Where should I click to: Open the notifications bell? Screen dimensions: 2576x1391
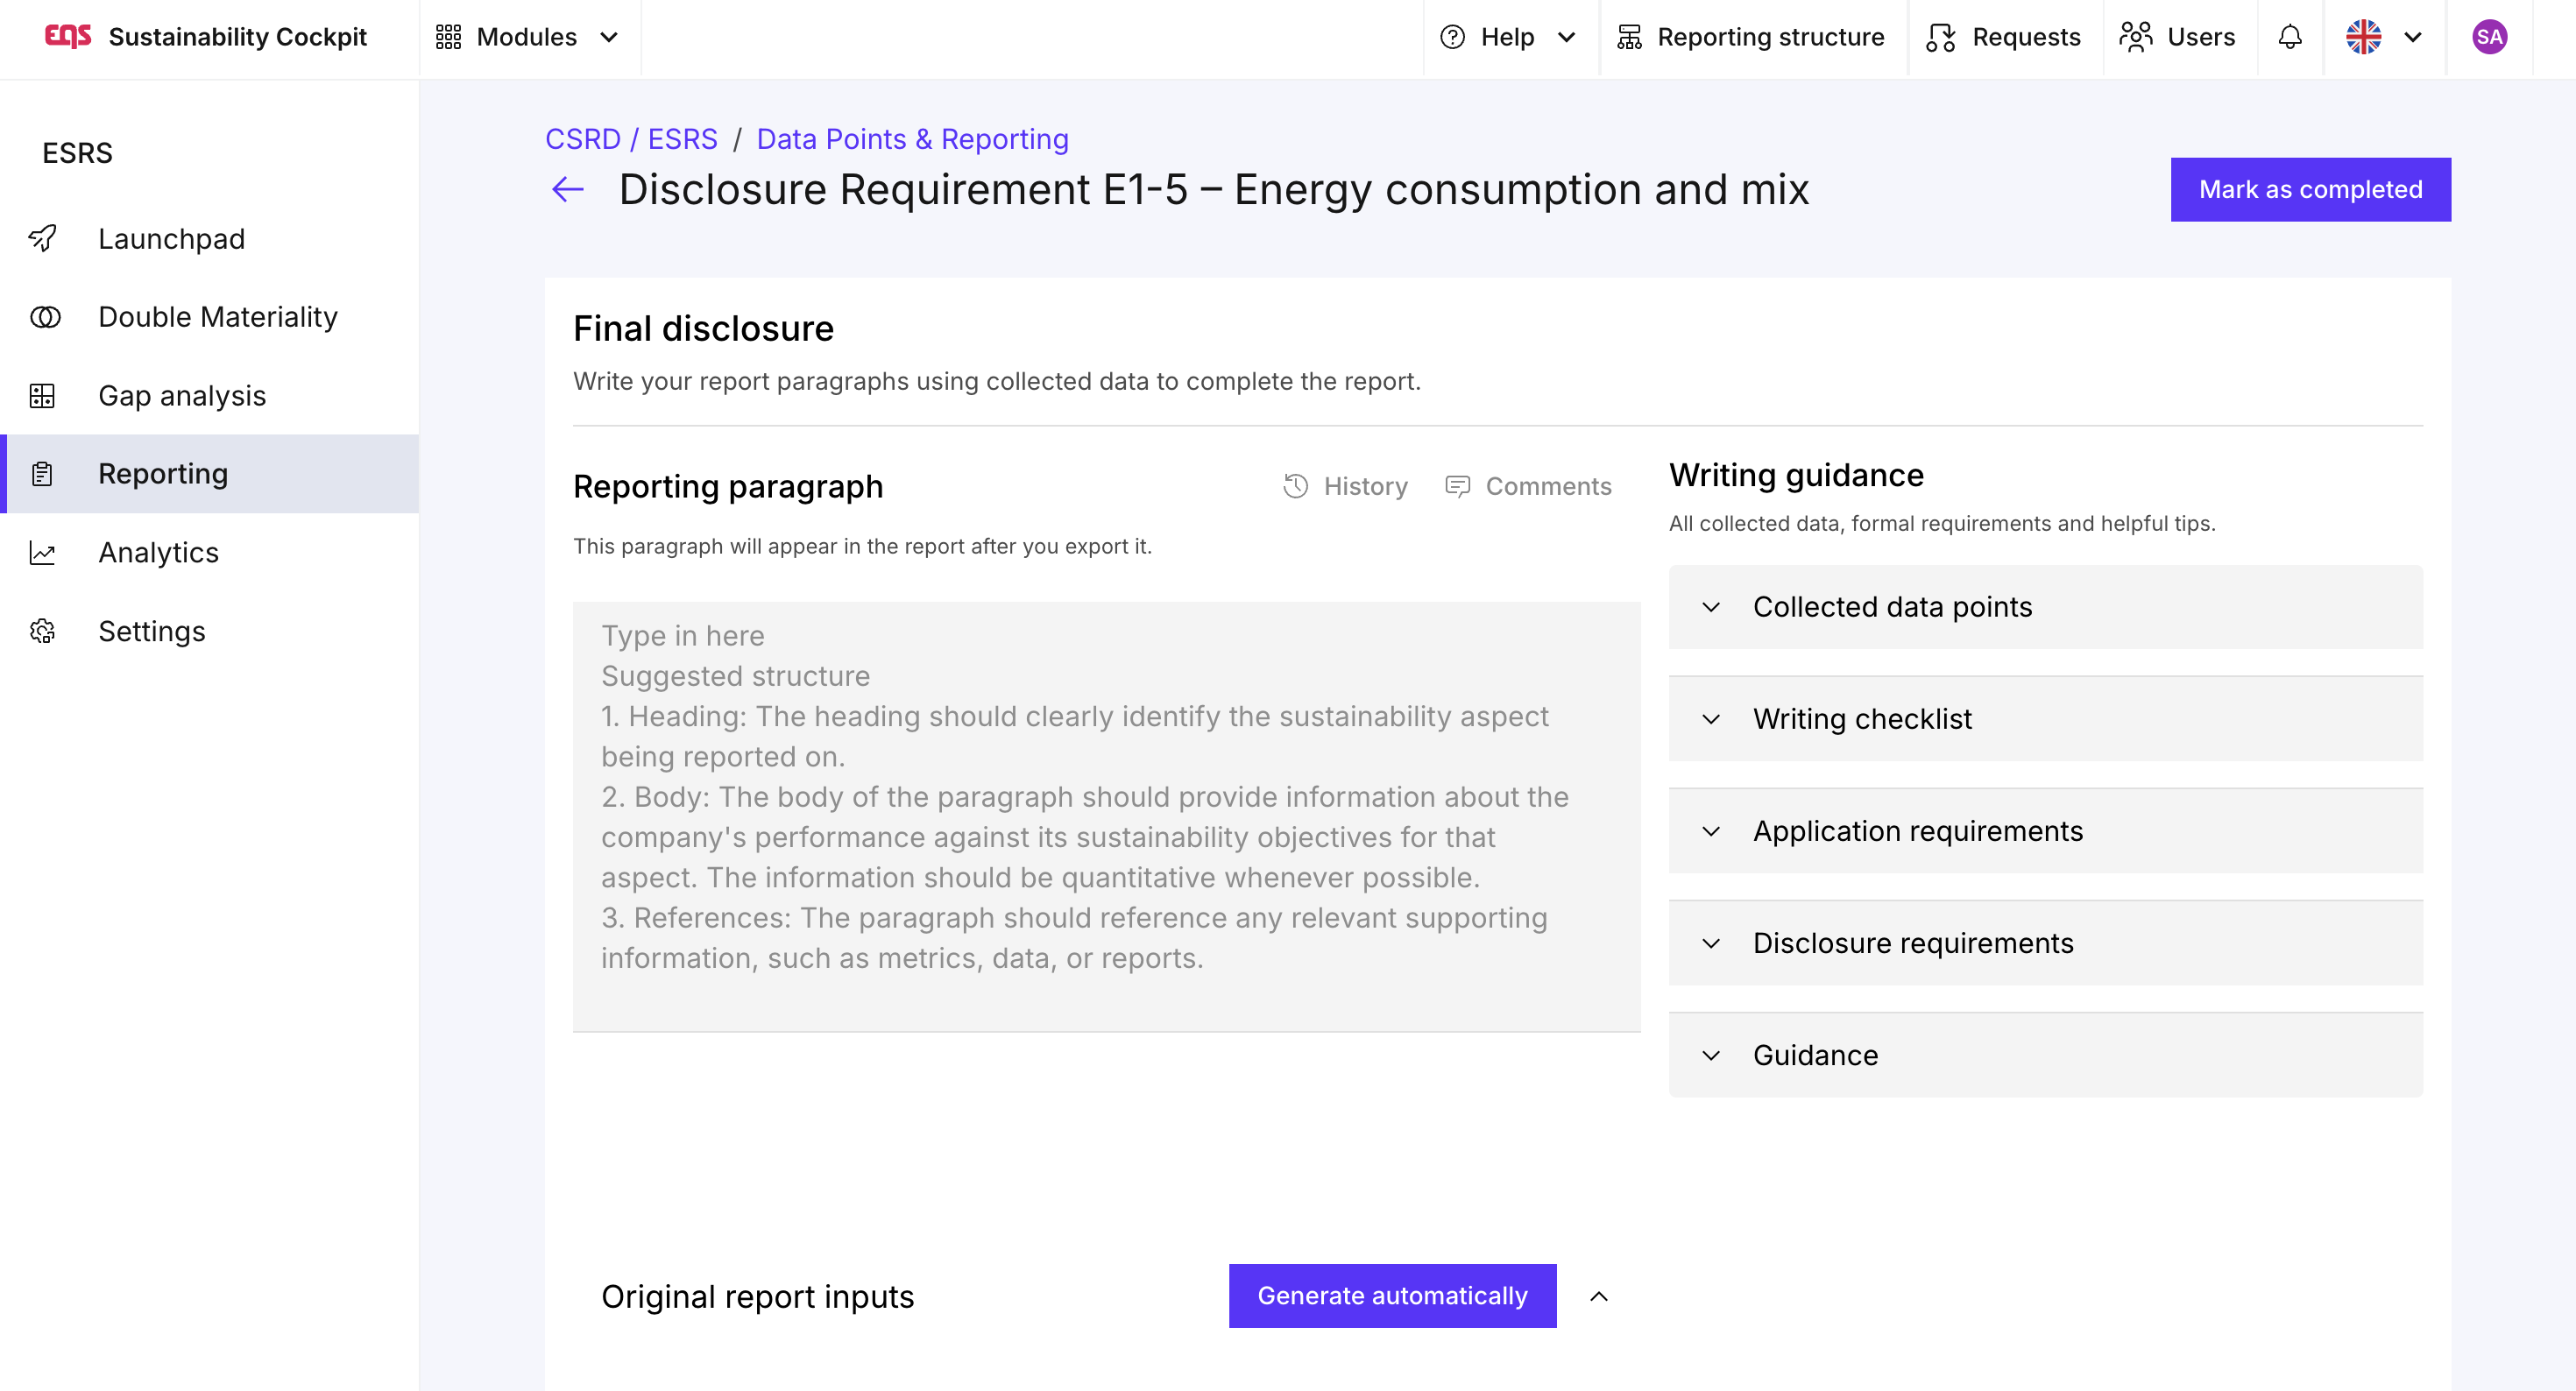2290,37
